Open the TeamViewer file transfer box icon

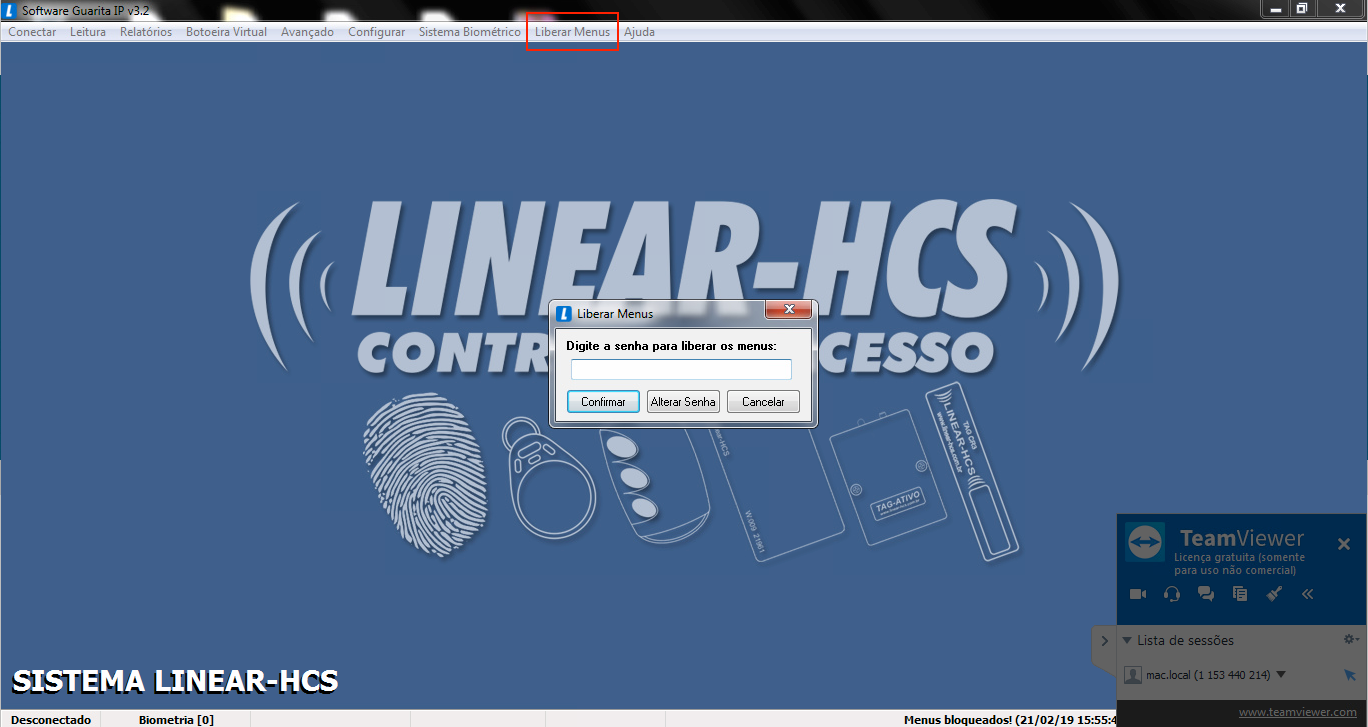coord(1240,594)
